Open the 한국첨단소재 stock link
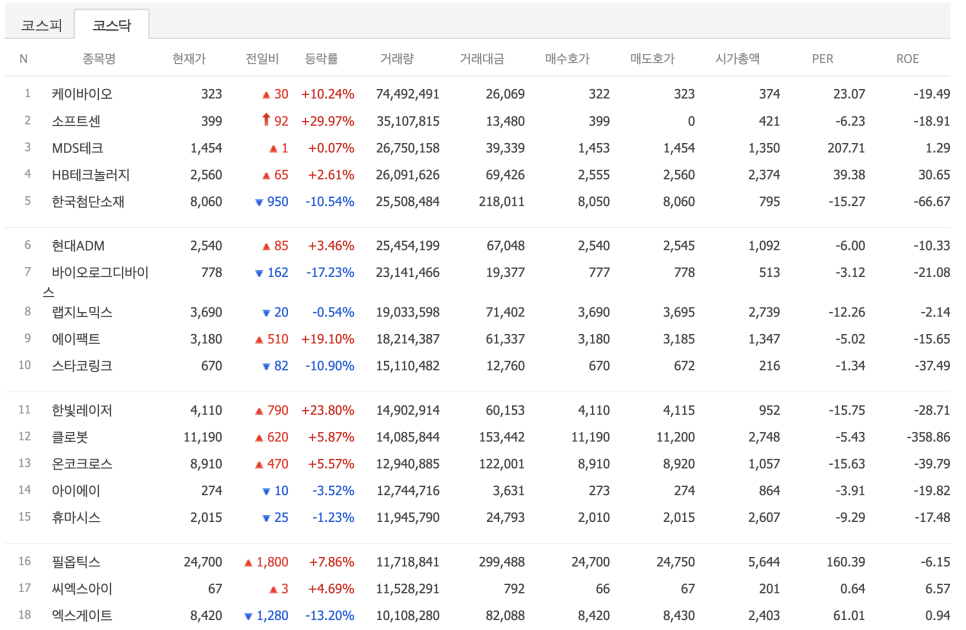 coord(88,202)
